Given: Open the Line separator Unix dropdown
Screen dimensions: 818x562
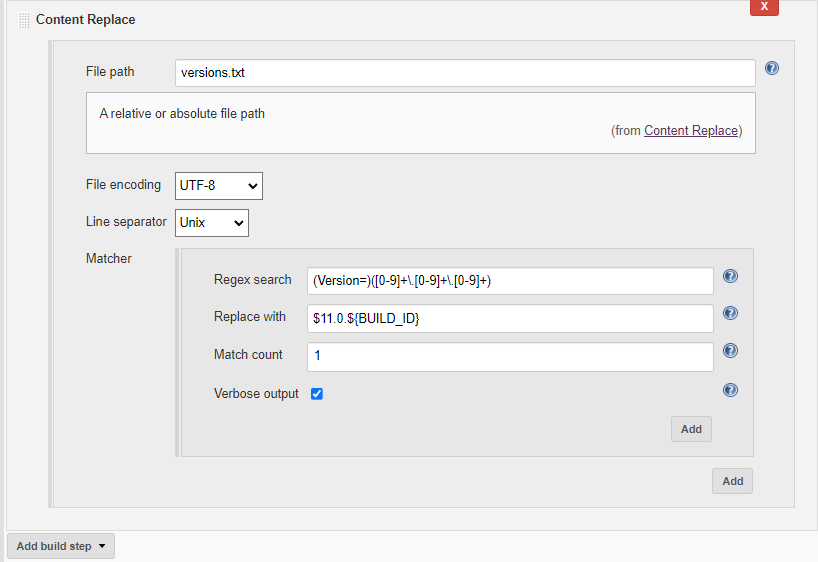Looking at the screenshot, I should pyautogui.click(x=212, y=223).
